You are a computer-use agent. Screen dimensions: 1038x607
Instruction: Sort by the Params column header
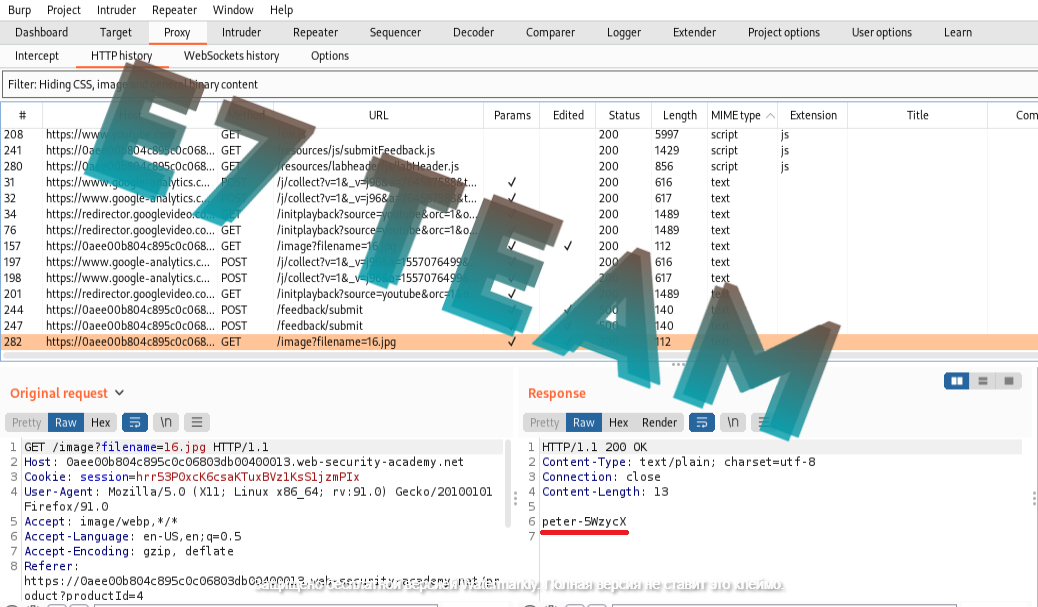pyautogui.click(x=512, y=115)
